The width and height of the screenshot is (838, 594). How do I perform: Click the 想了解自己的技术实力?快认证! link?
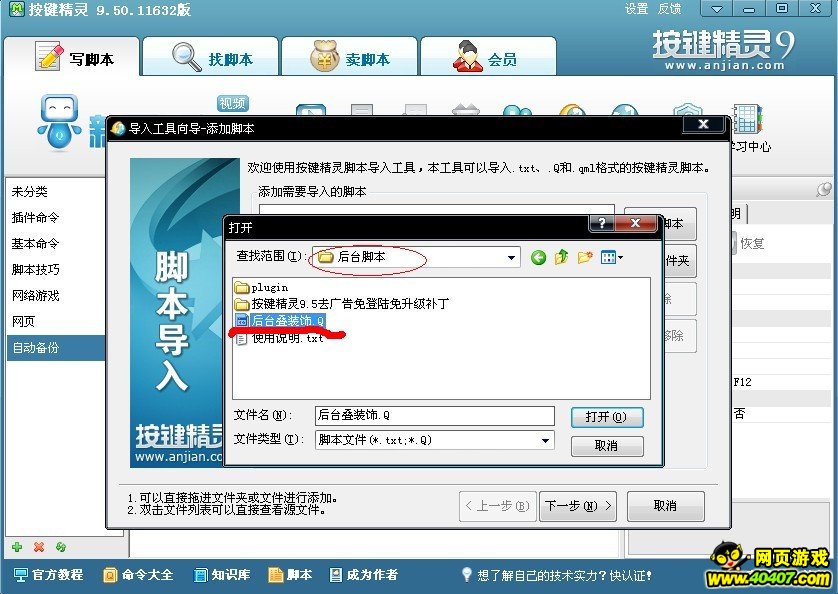pyautogui.click(x=557, y=575)
